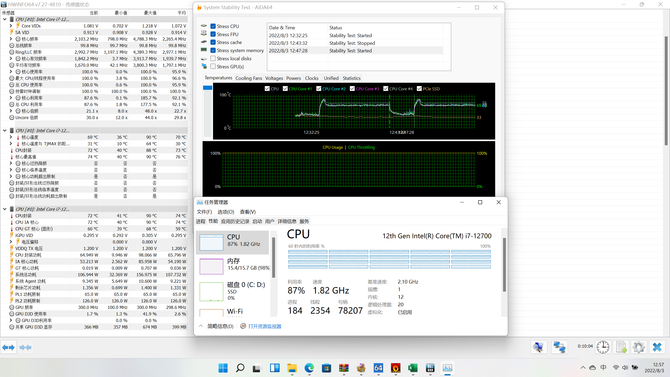Open the Windows Start menu
The height and width of the screenshot is (377, 670).
223,368
